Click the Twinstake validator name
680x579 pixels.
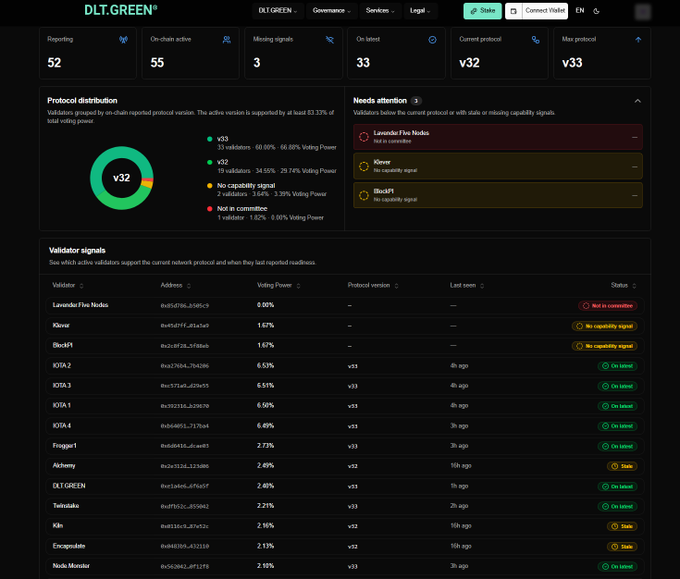click(66, 506)
